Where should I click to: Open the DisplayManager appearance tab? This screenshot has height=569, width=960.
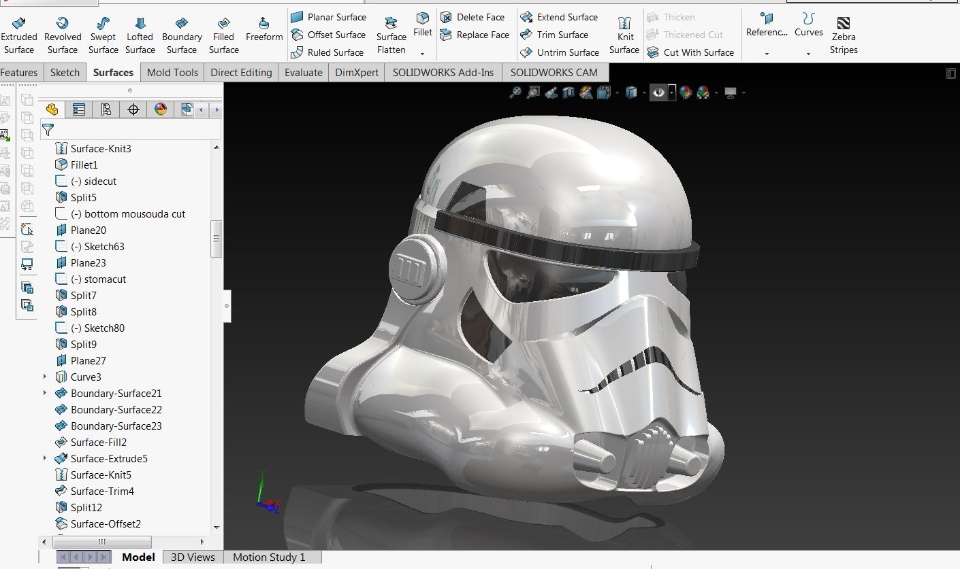coord(160,110)
